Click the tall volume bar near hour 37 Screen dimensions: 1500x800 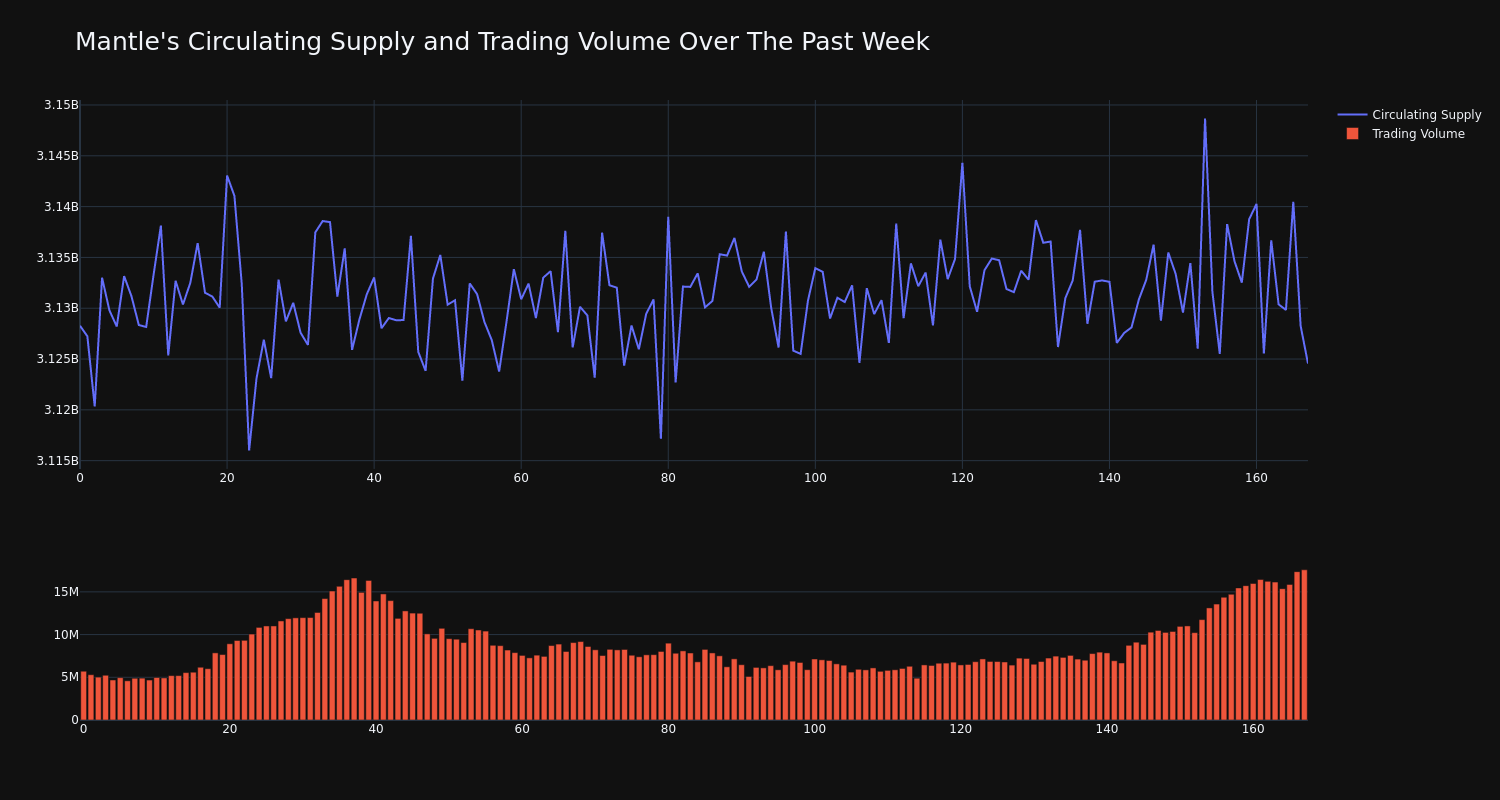click(x=354, y=649)
